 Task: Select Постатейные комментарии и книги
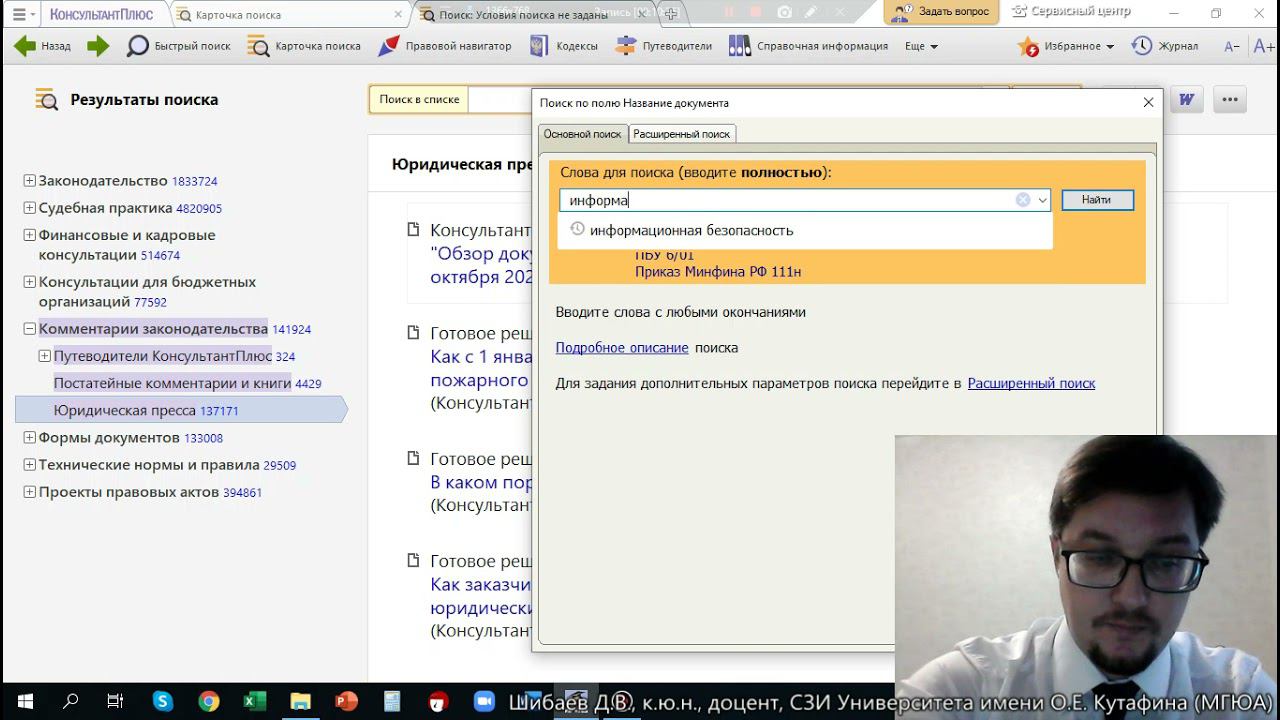point(172,383)
